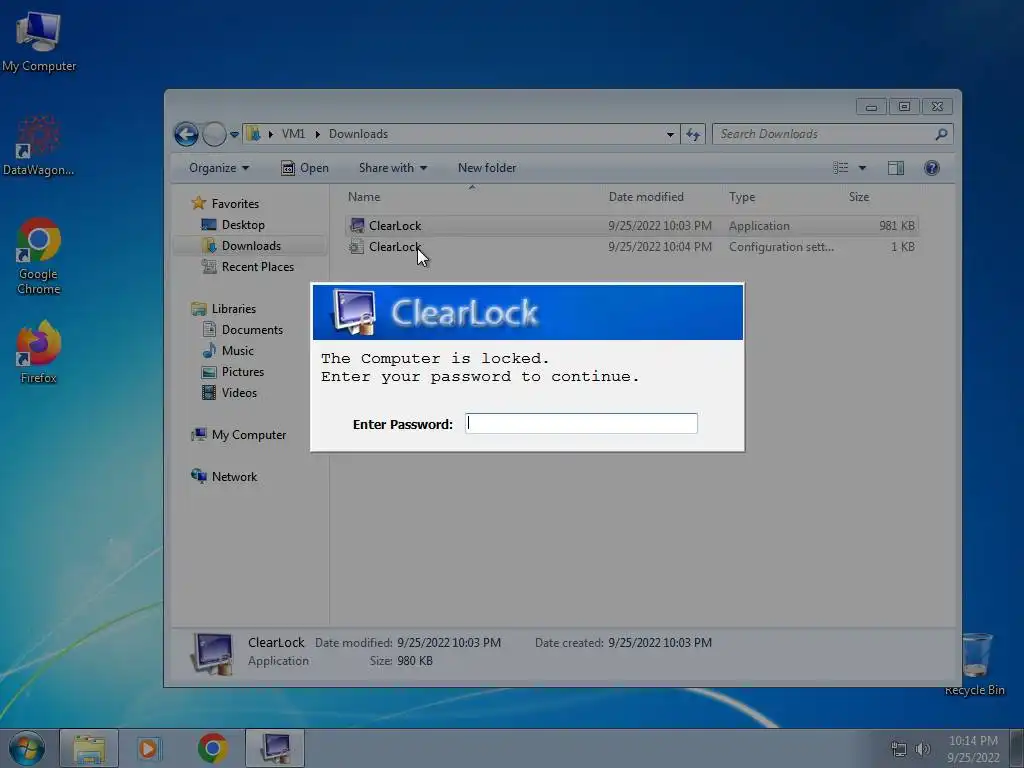Click the Downloads breadcrumb in the address bar

[x=358, y=134]
